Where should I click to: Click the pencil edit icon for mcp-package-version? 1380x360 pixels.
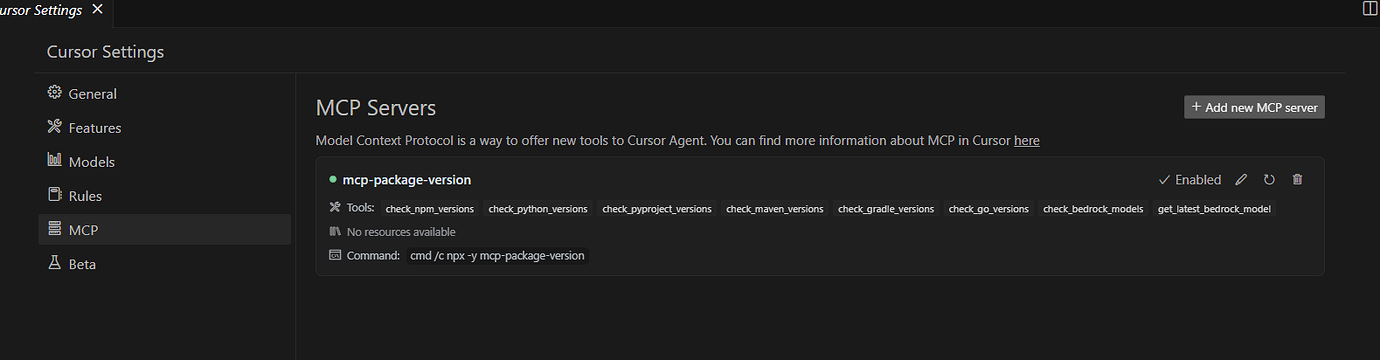[x=1241, y=180]
